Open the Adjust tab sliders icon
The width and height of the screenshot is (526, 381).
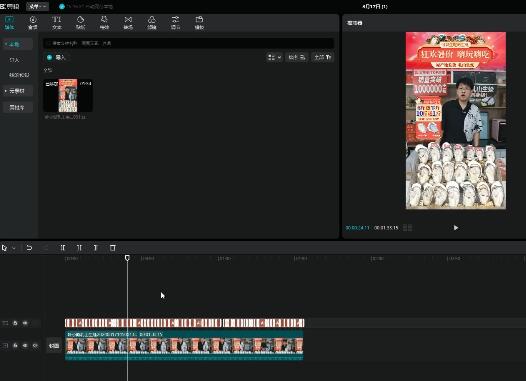pos(175,22)
